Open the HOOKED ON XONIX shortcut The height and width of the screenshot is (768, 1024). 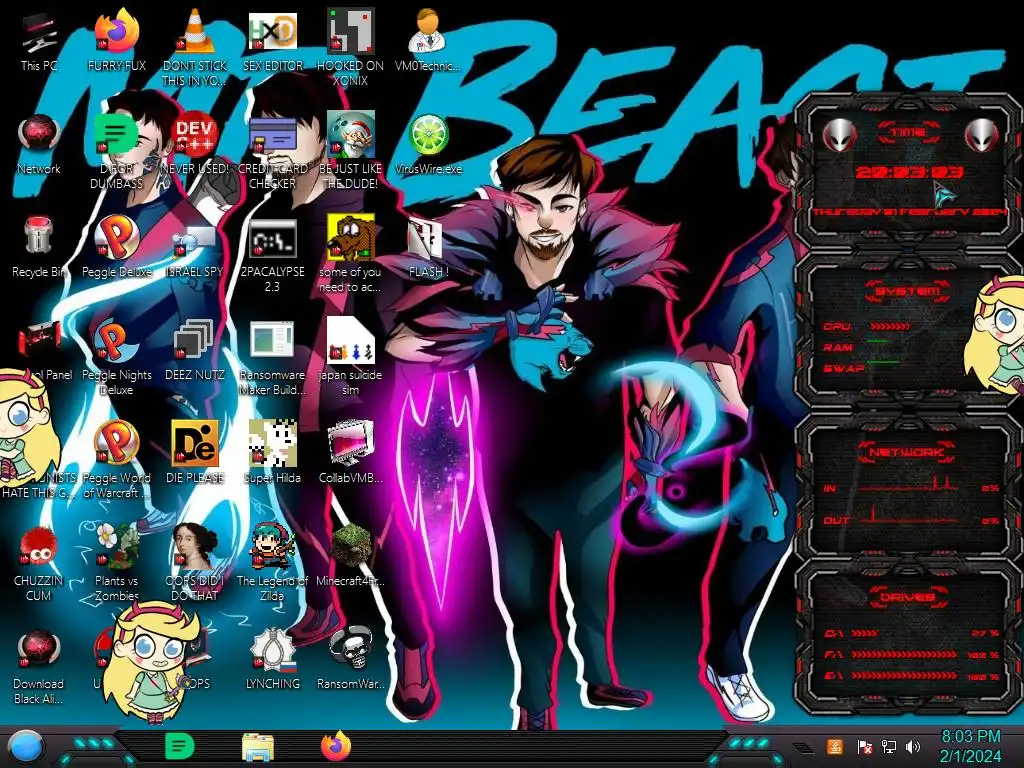pos(350,47)
